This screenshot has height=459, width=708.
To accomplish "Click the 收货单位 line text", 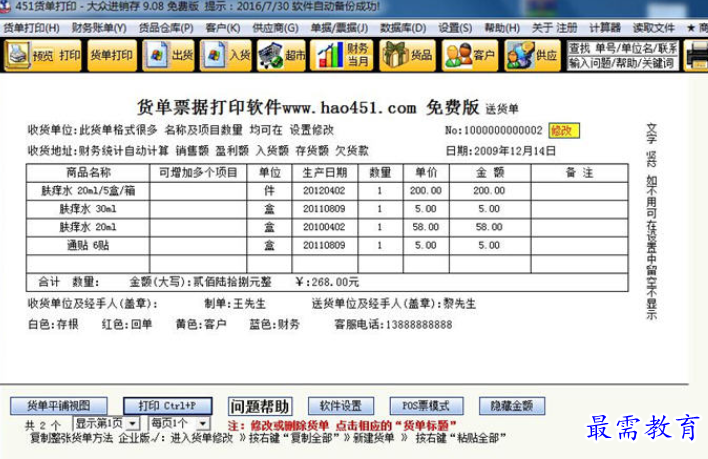I will 181,130.
